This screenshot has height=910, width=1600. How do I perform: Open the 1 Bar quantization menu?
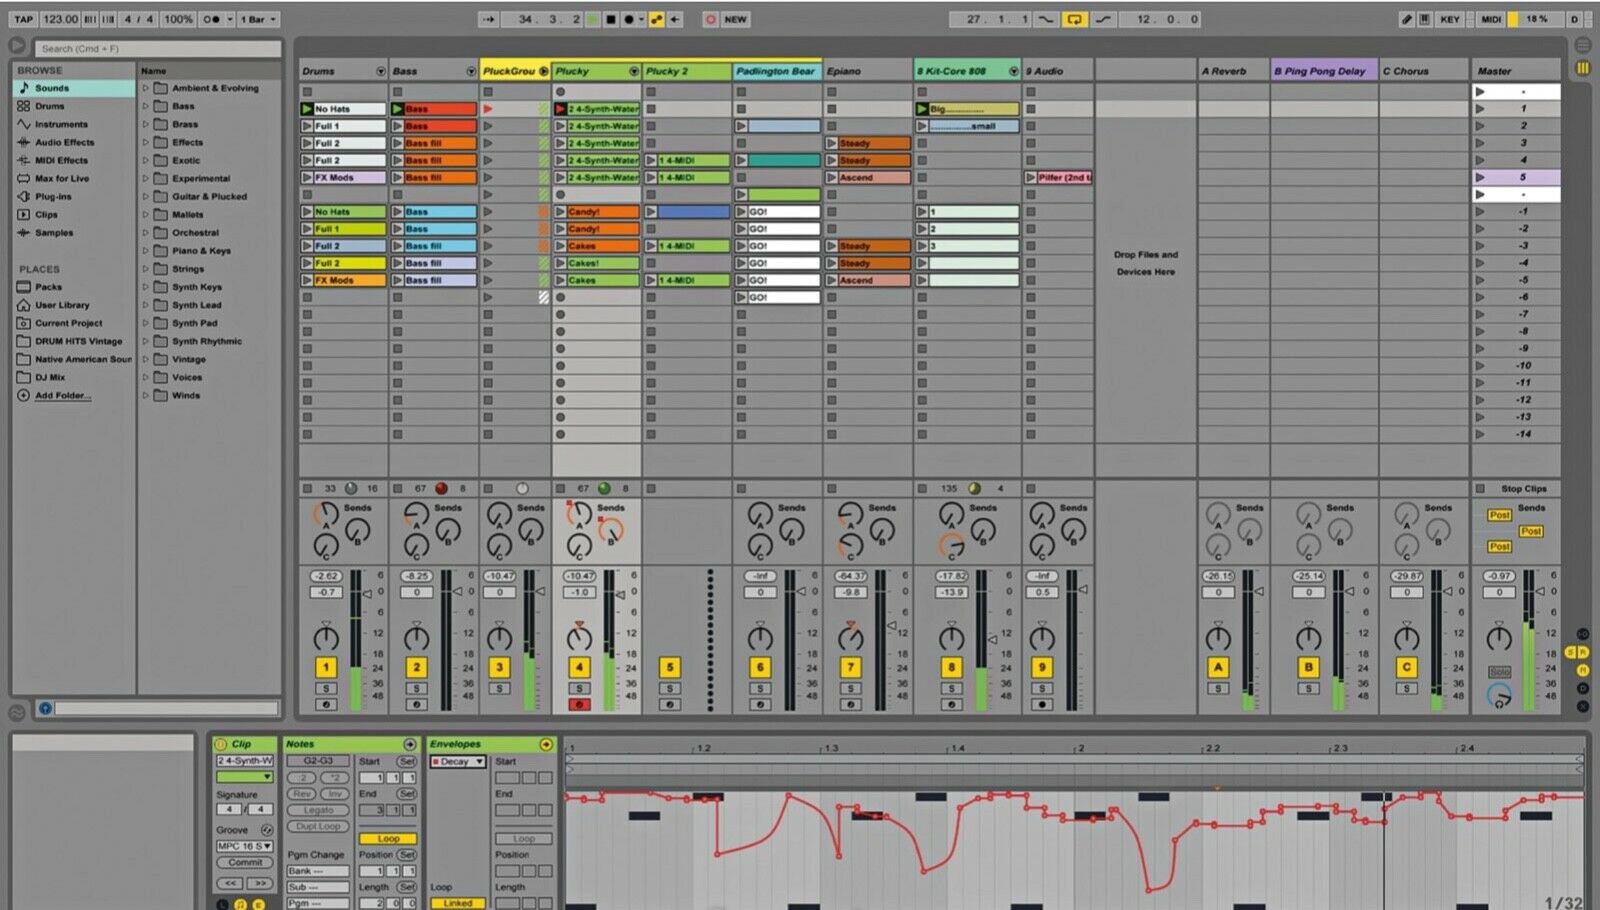click(x=258, y=19)
